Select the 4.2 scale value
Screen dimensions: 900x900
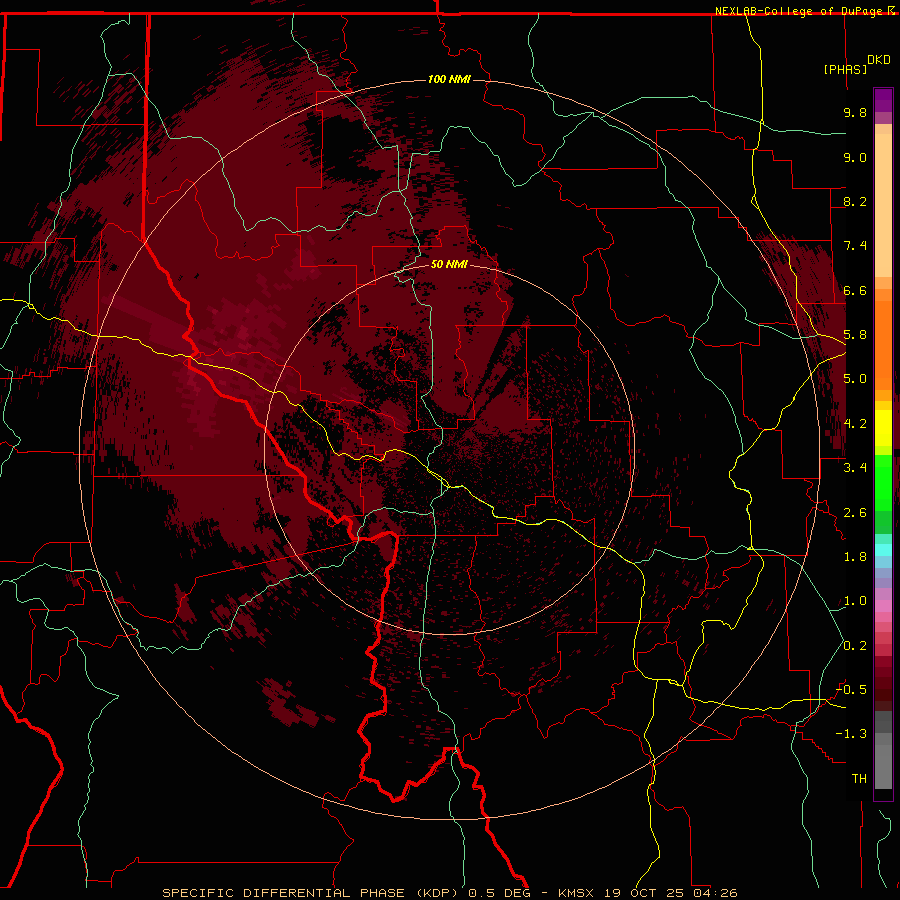click(855, 424)
